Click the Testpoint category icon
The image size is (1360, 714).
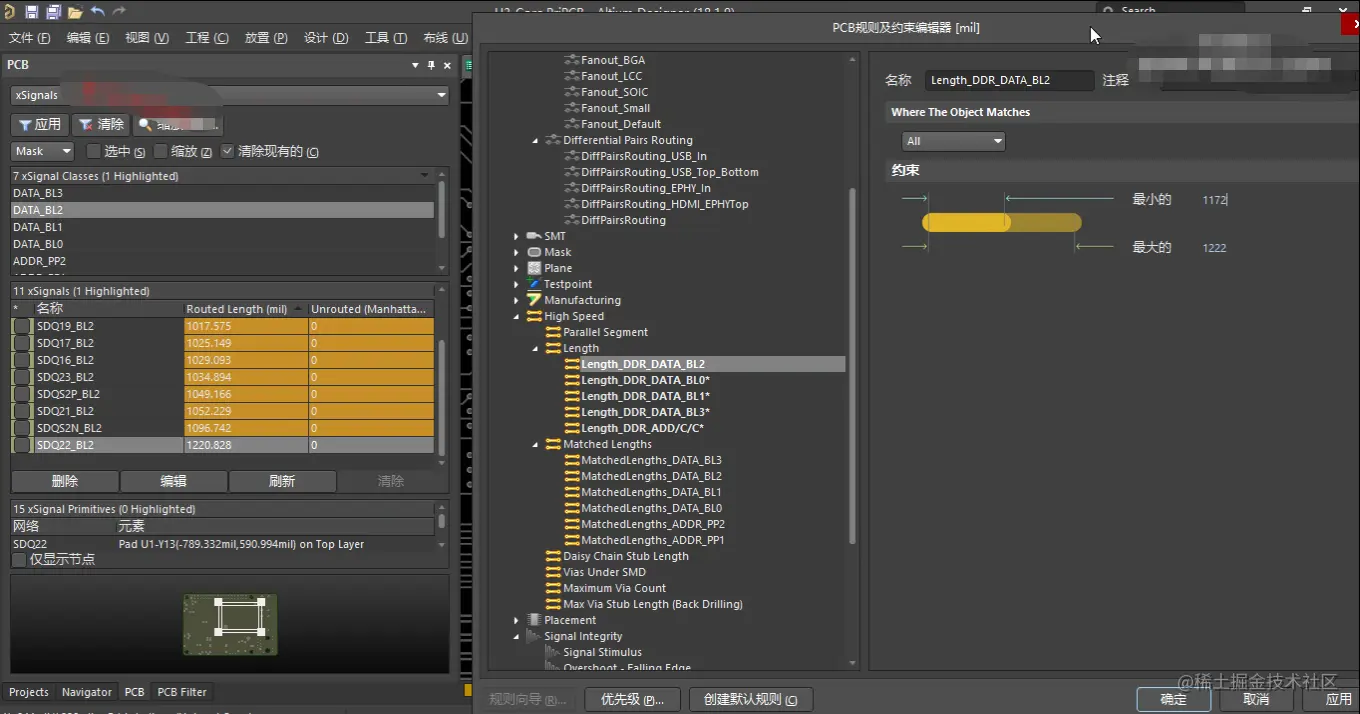(534, 284)
